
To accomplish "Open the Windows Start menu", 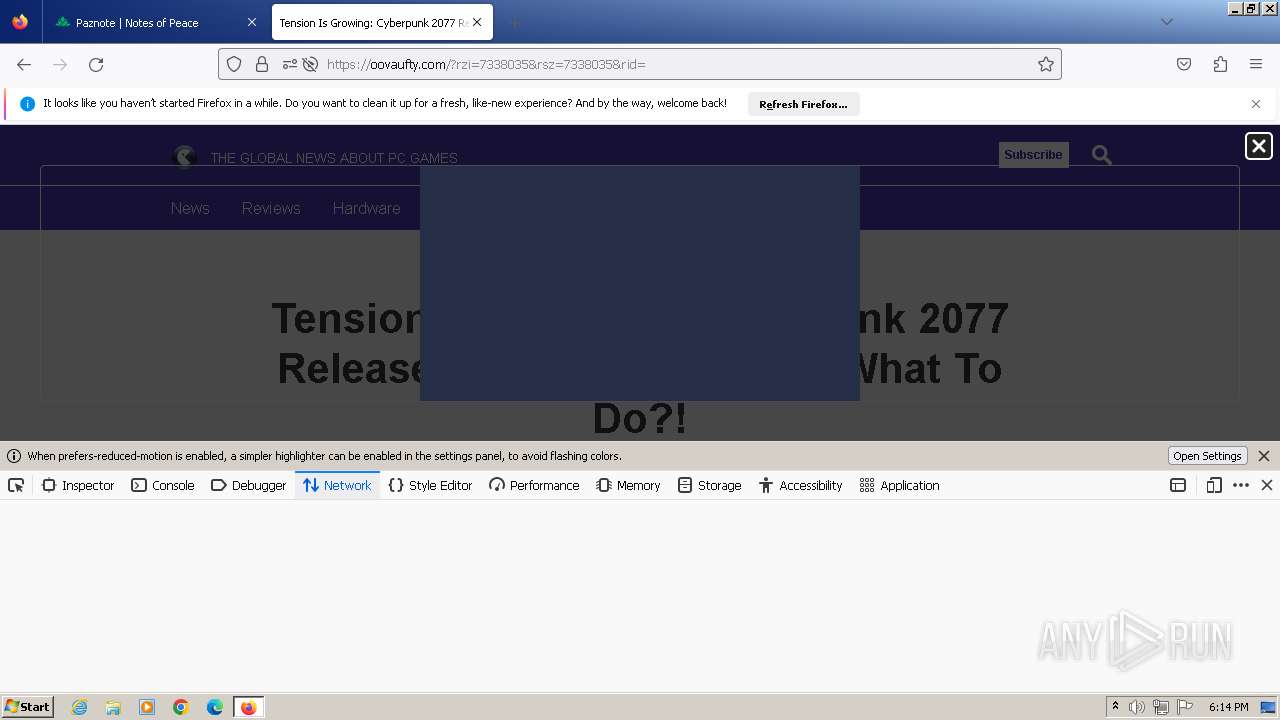I will (27, 706).
